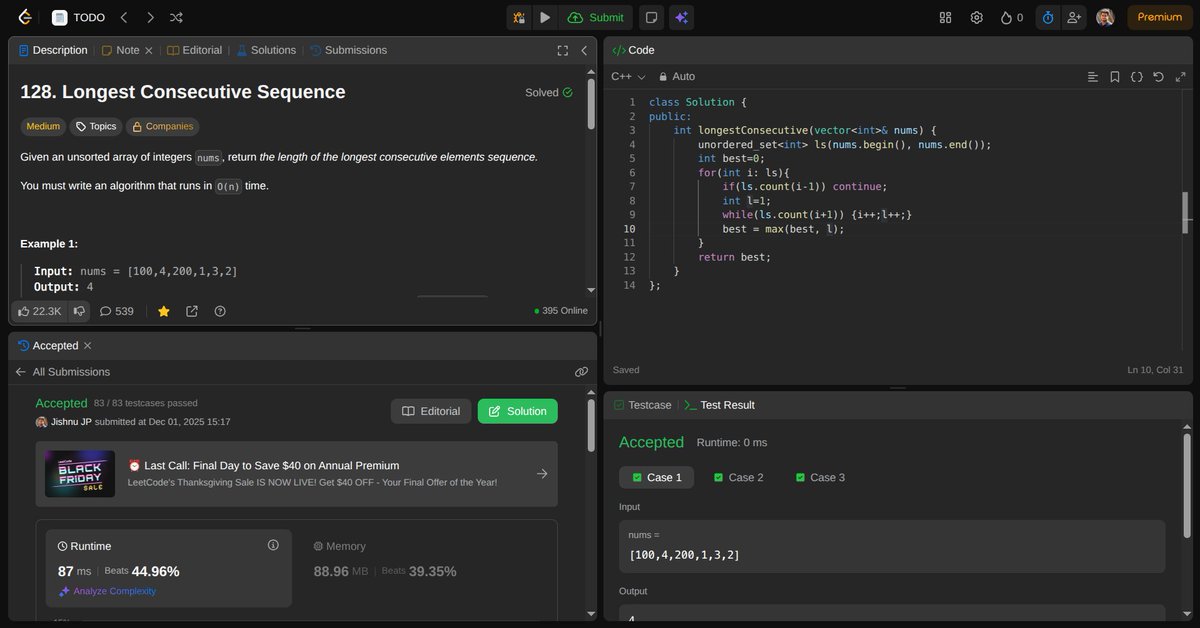The image size is (1200, 628).
Task: Open the sticky note icon in the top bar
Action: point(651,17)
